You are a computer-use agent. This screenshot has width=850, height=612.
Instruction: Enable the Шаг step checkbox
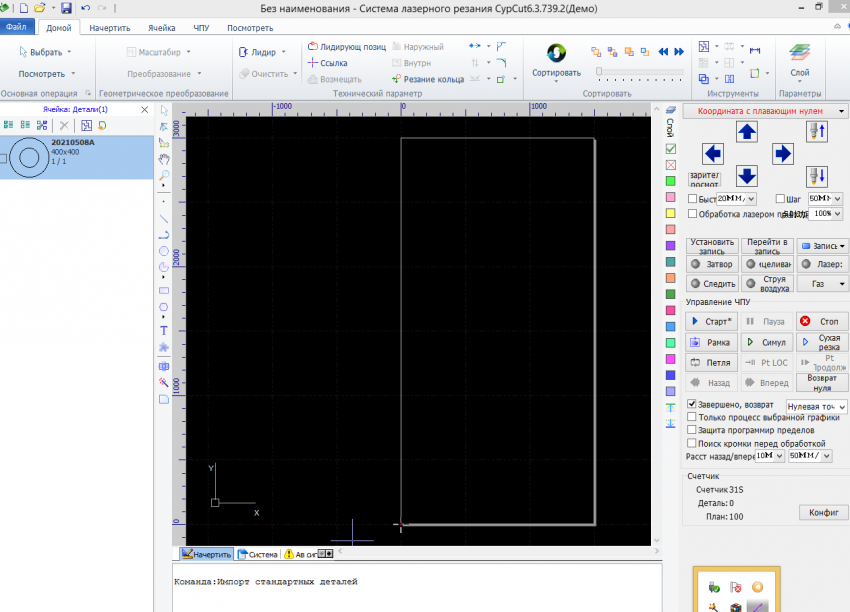781,199
